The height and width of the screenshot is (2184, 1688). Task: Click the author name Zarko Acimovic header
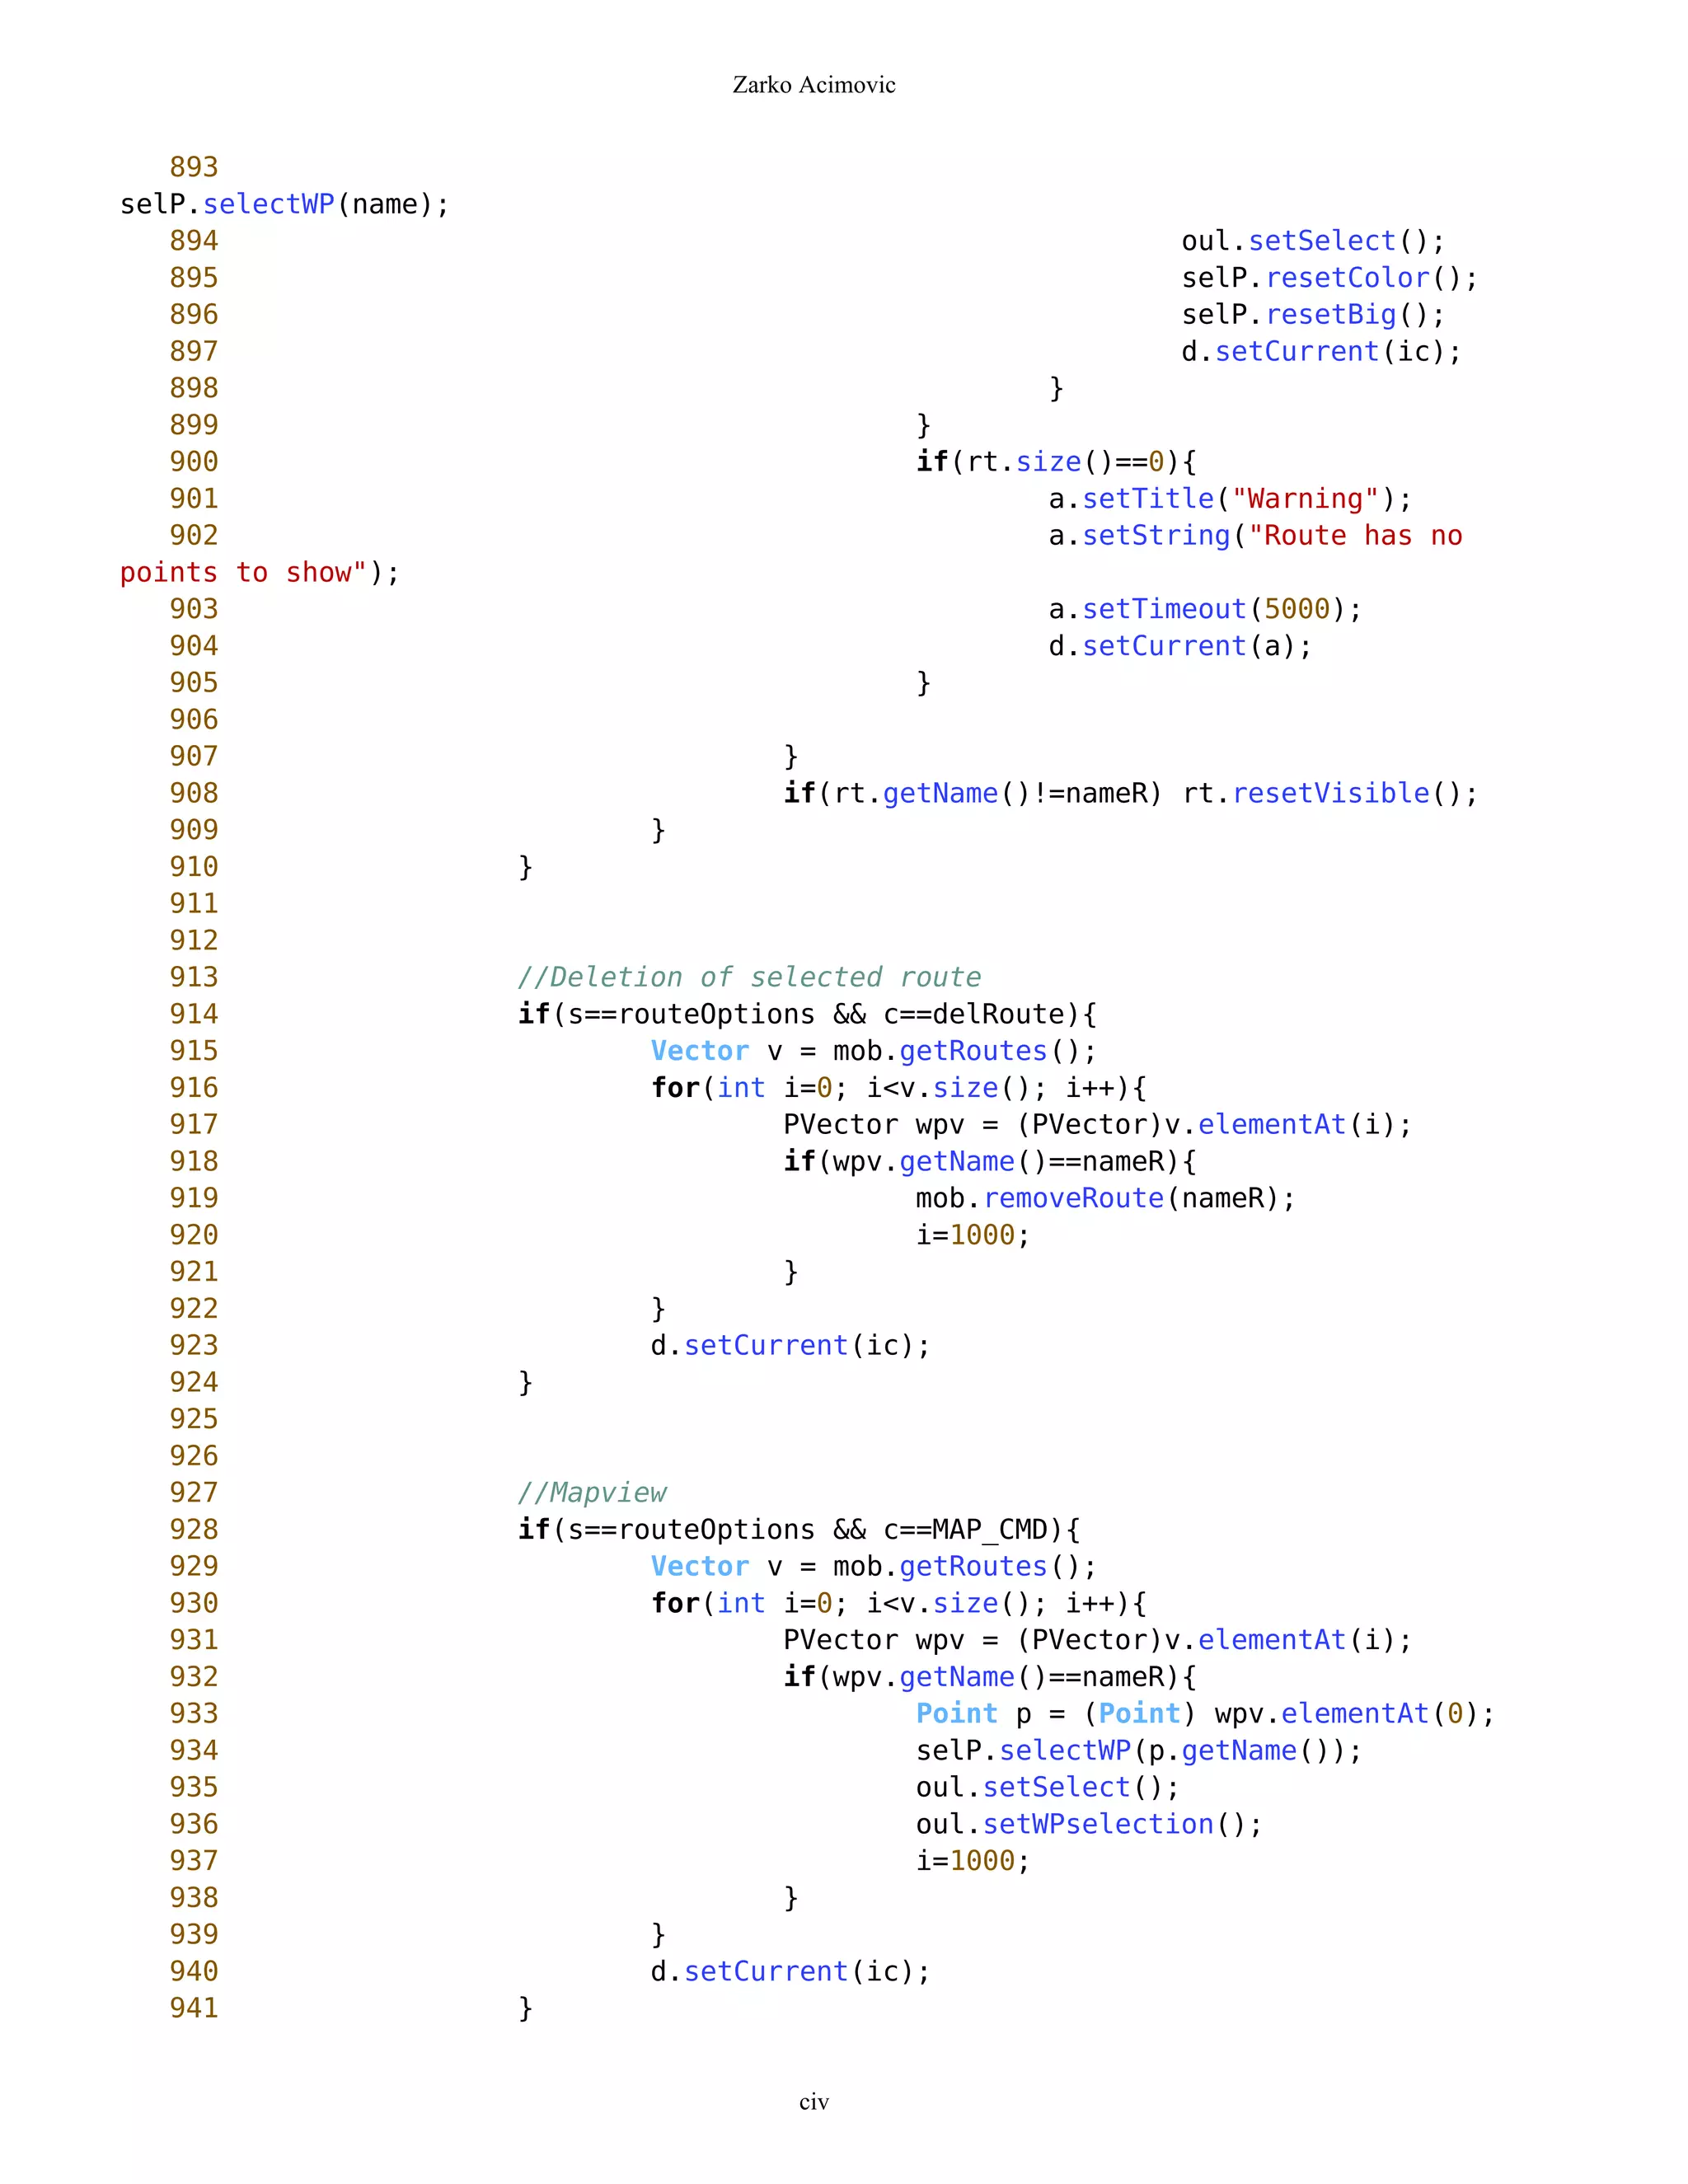click(813, 85)
